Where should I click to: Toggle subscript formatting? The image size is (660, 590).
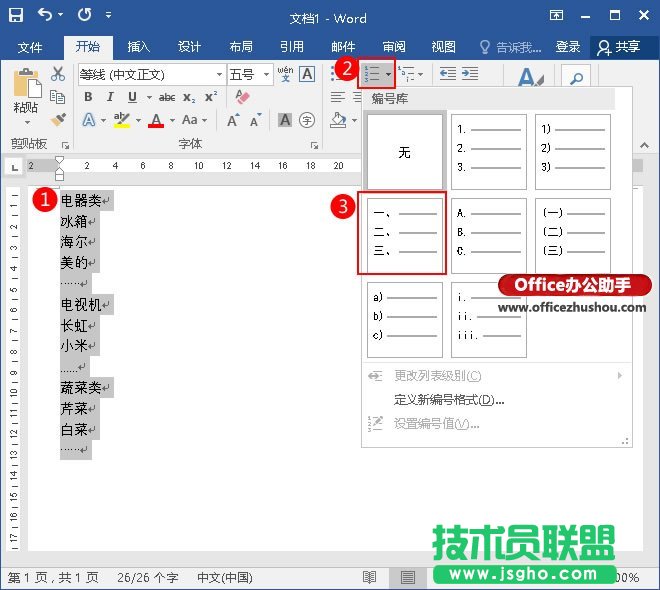[x=189, y=98]
